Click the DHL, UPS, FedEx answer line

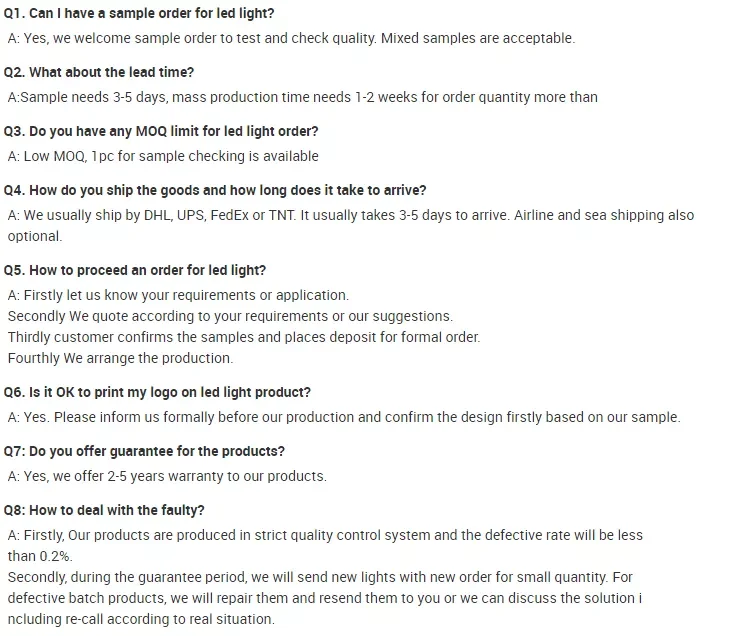(350, 215)
